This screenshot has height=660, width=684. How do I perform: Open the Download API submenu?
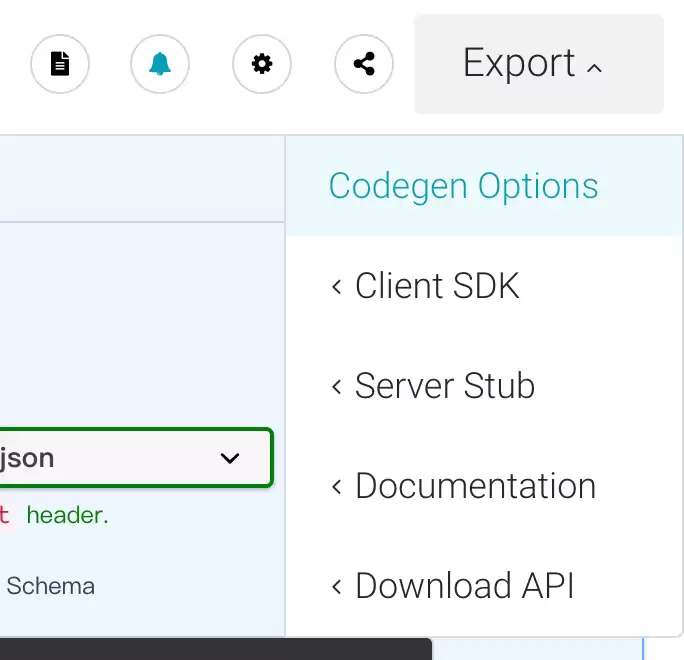[484, 586]
